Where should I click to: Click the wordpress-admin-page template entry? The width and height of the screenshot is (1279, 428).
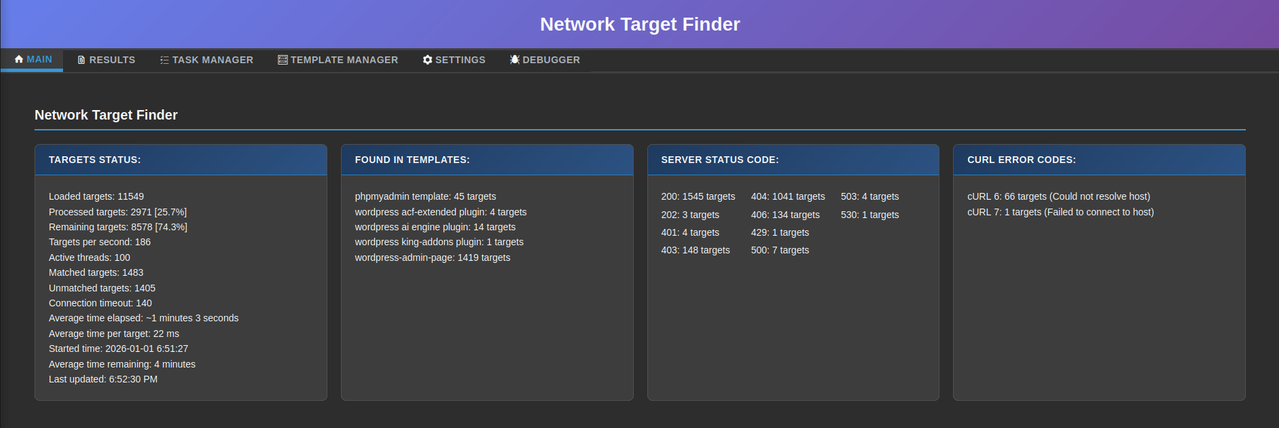432,258
